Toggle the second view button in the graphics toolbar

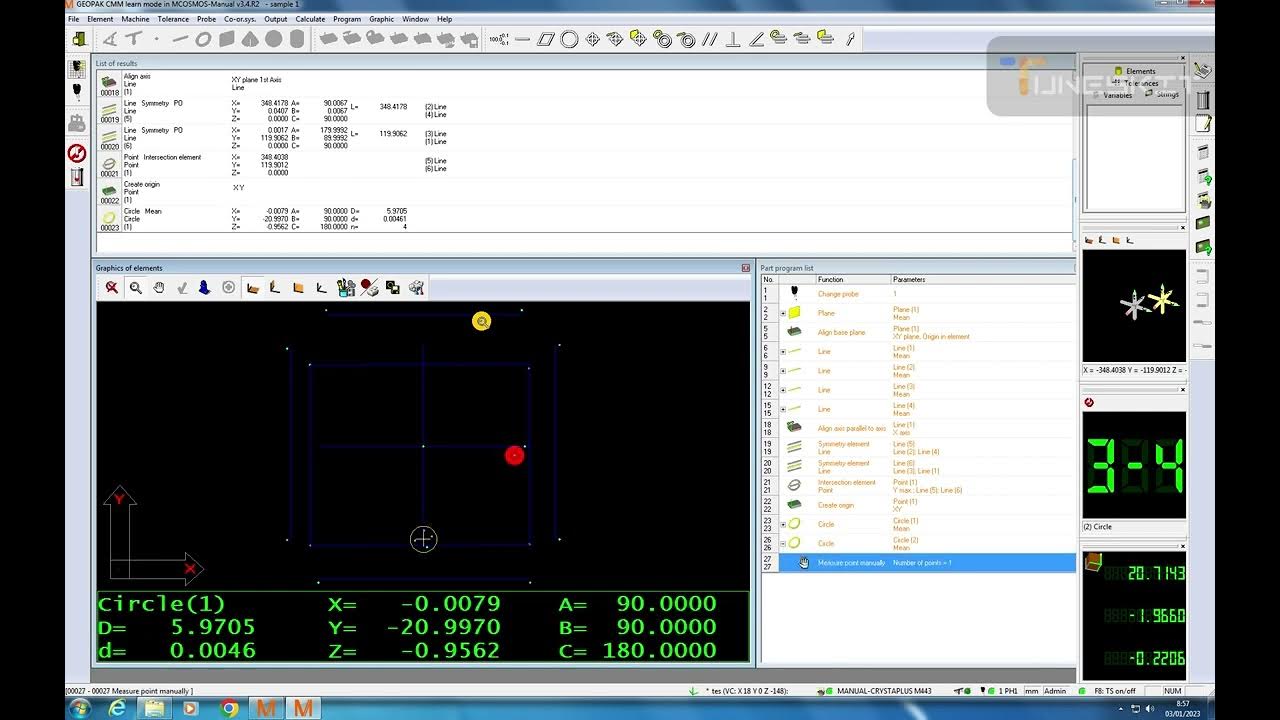275,288
